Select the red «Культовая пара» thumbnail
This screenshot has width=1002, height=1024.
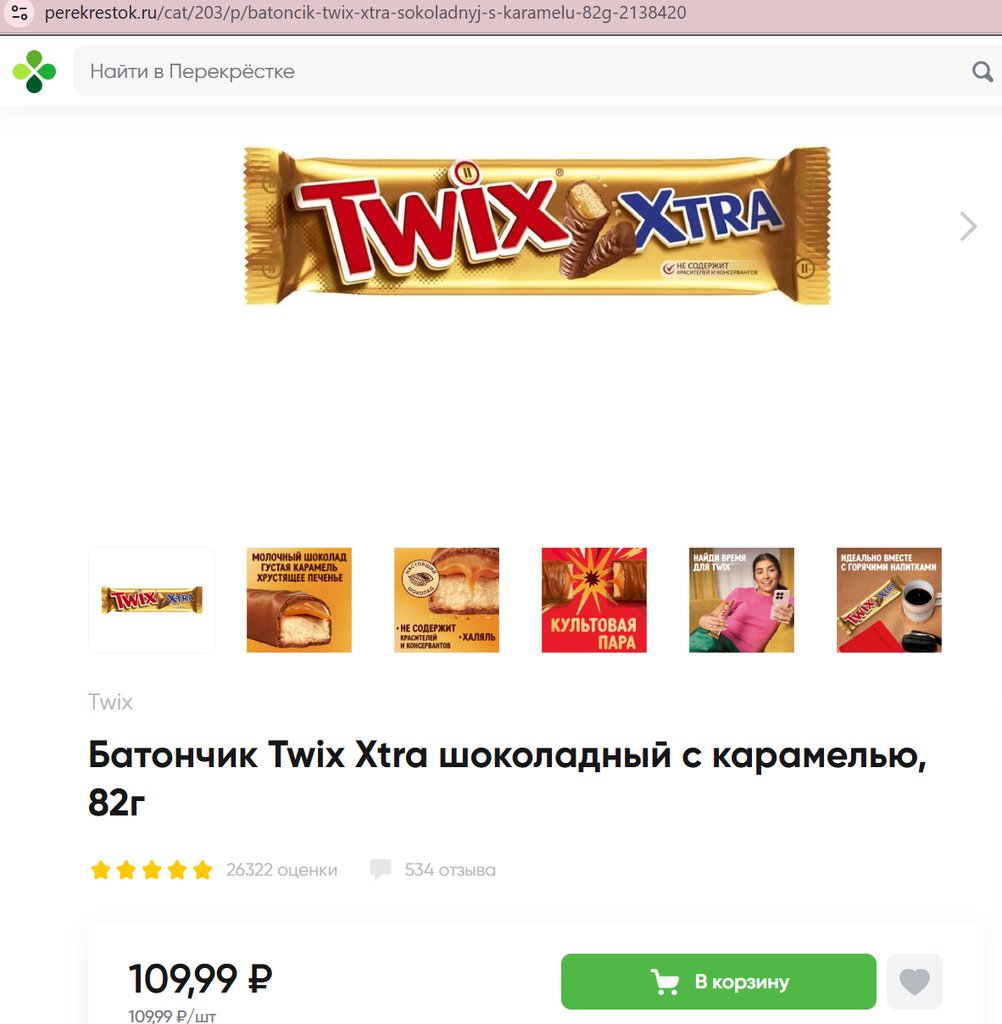coord(594,600)
